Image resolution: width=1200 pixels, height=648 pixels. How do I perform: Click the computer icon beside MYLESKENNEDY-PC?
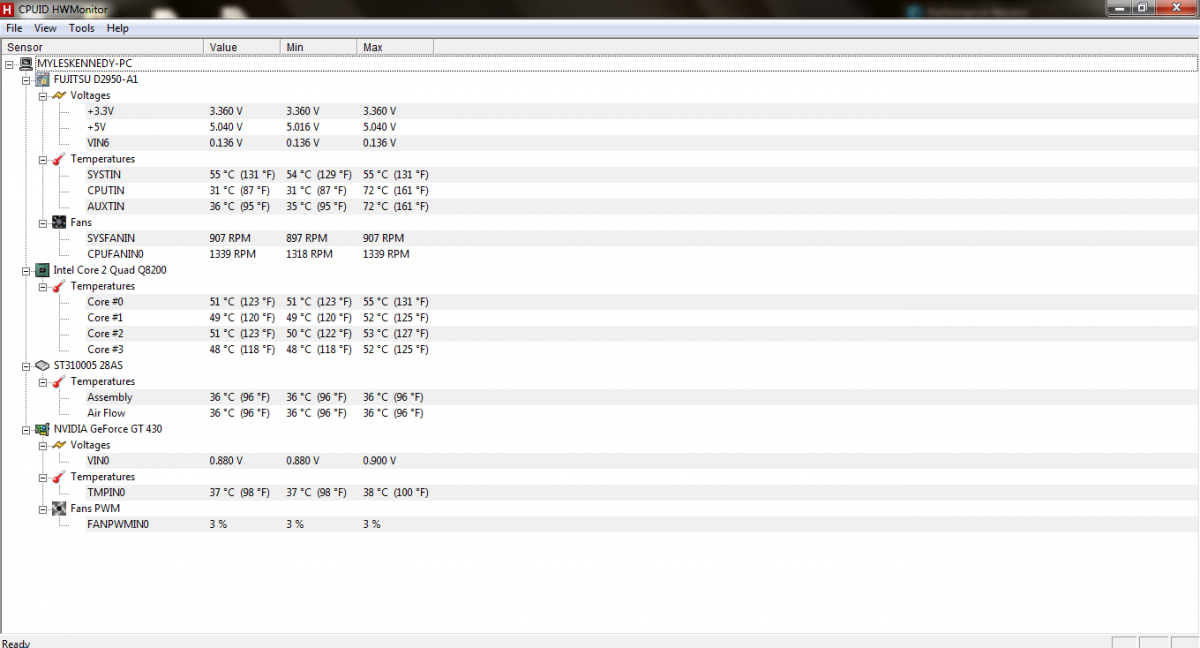click(x=25, y=63)
